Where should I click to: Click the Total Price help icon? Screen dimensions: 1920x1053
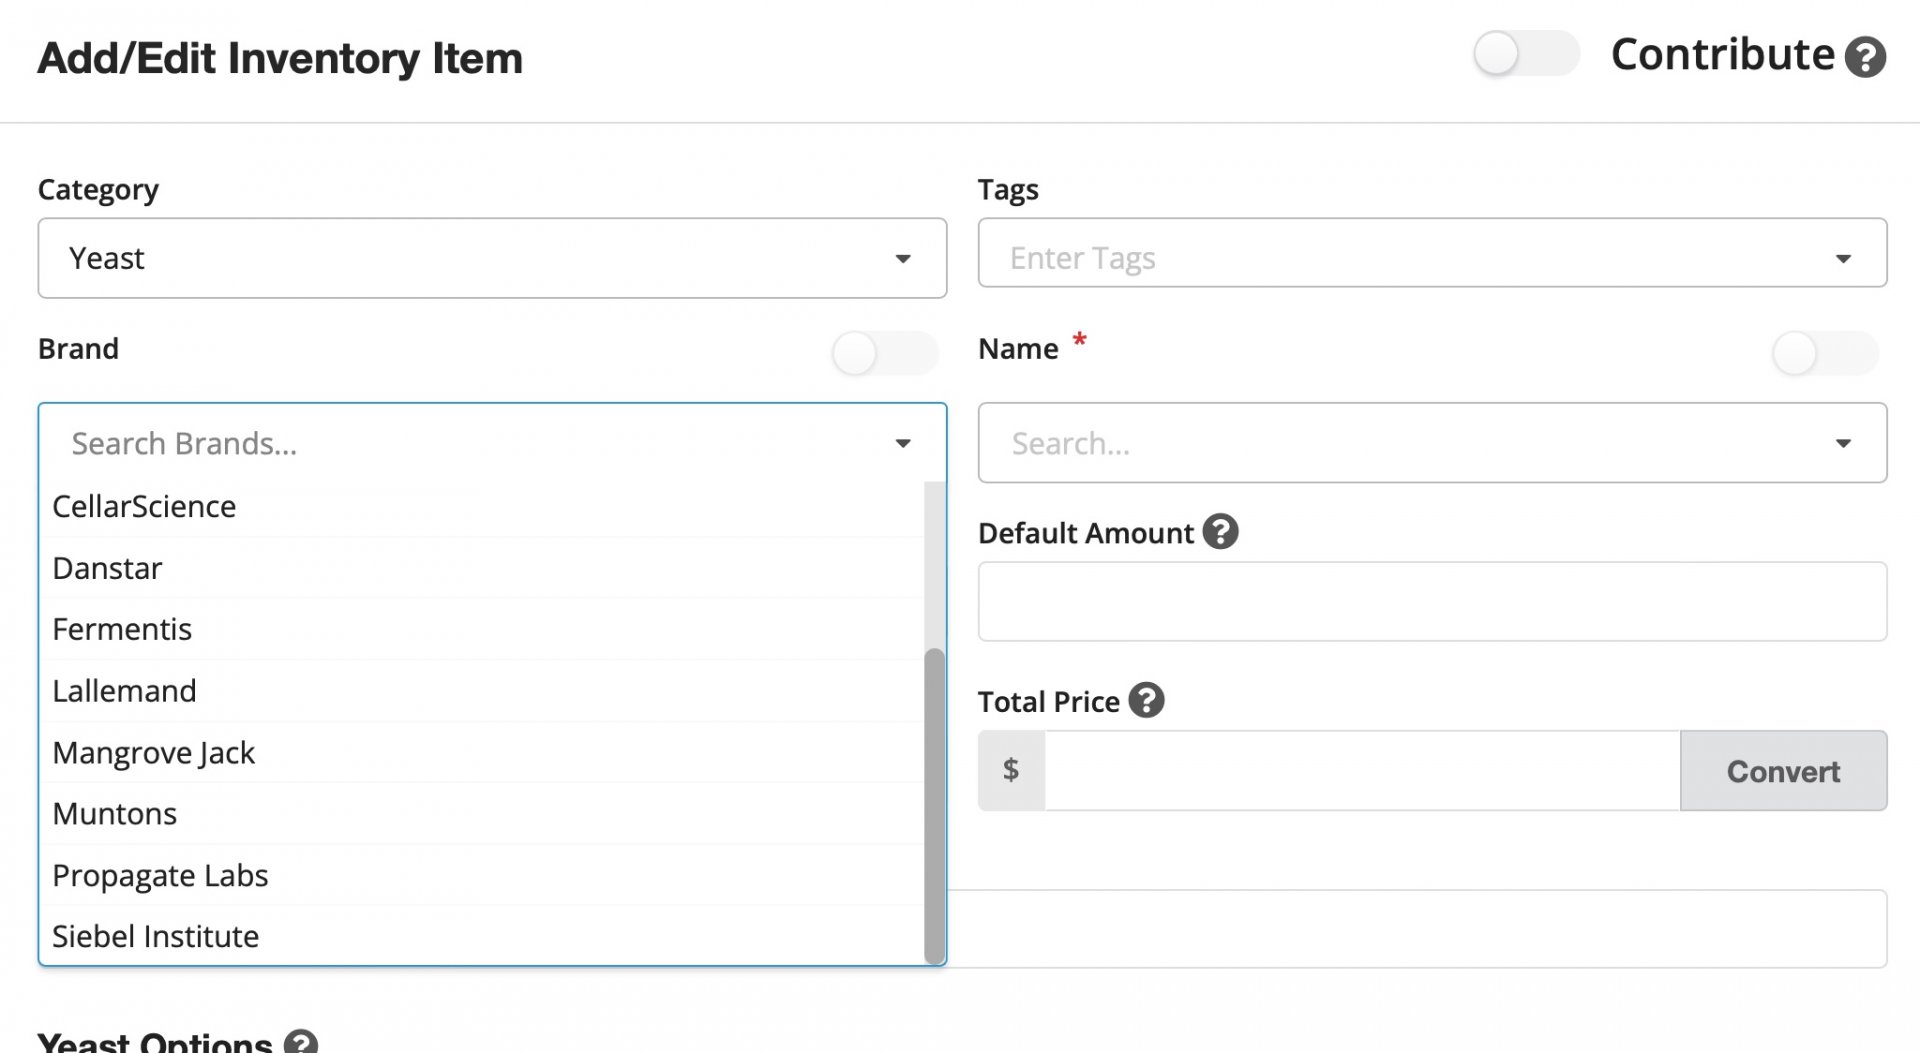coord(1146,700)
